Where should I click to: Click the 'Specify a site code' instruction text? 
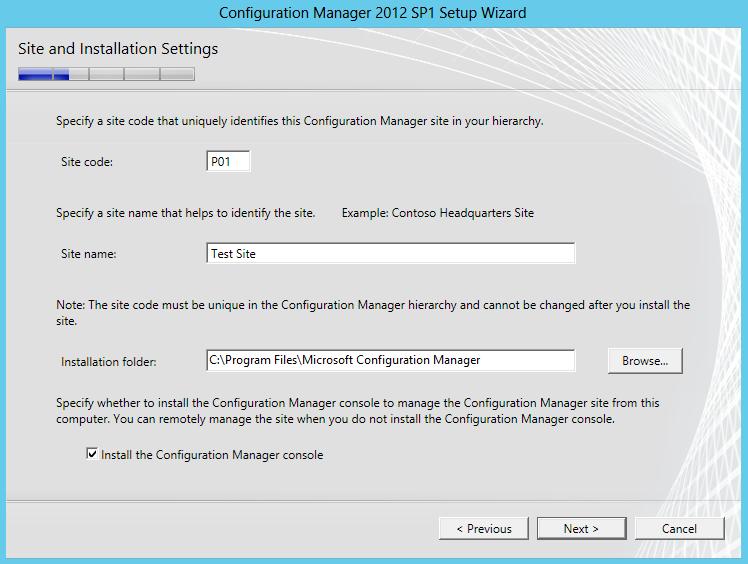[x=300, y=121]
